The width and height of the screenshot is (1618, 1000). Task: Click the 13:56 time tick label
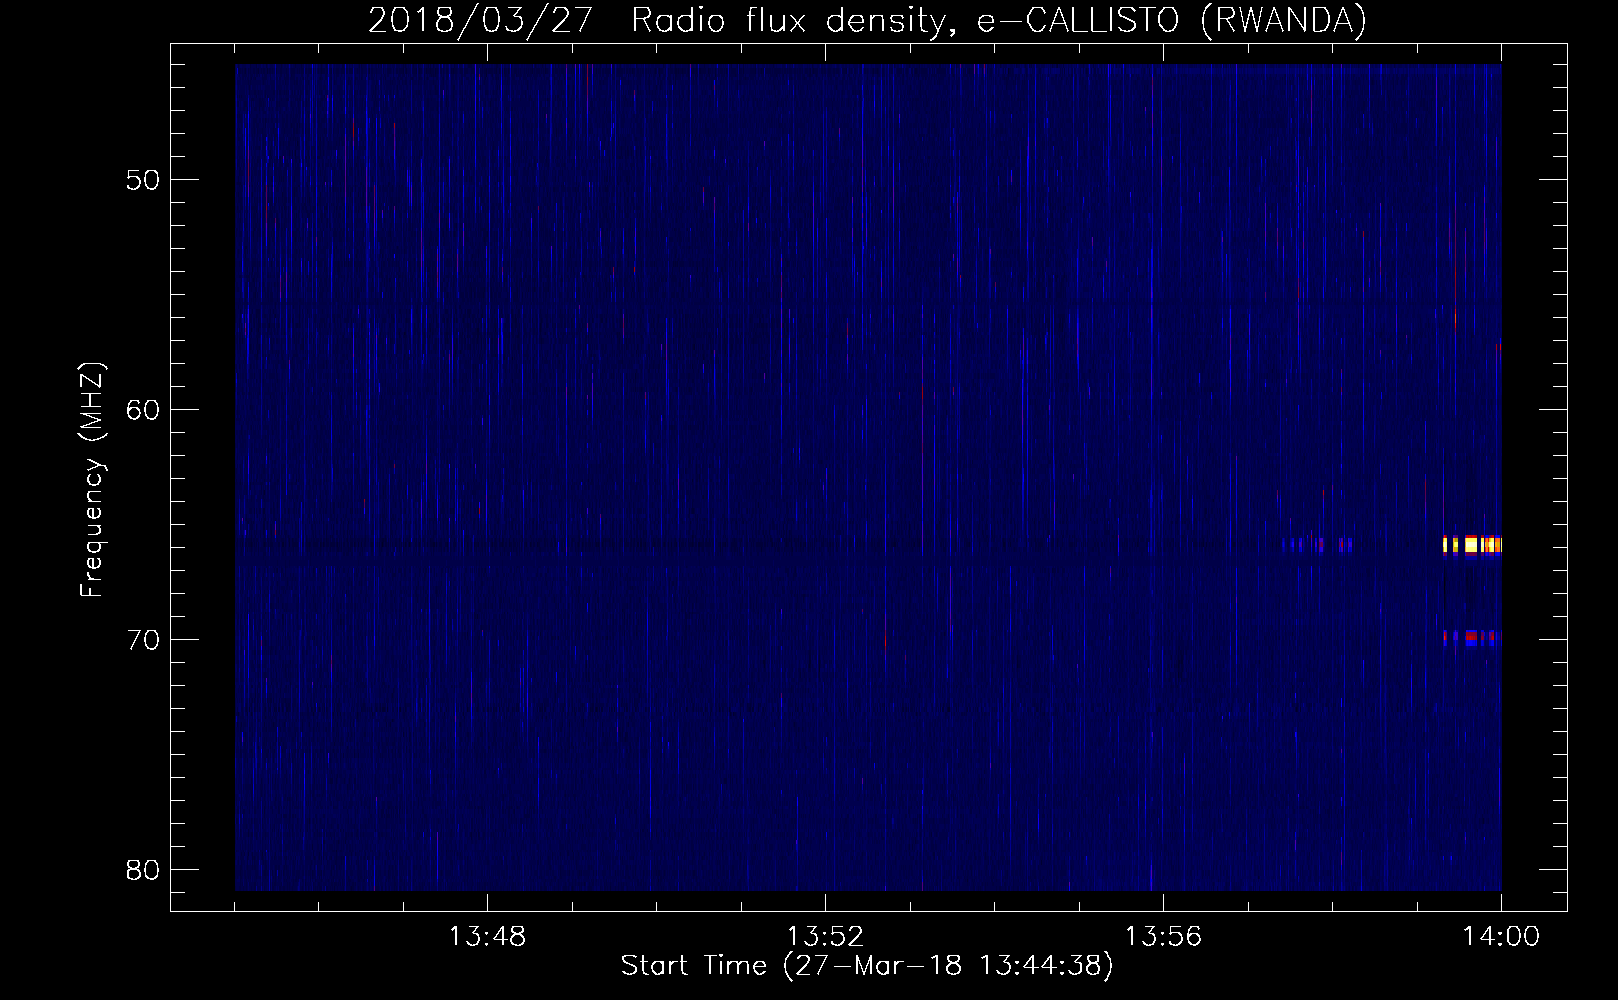coord(1163,937)
